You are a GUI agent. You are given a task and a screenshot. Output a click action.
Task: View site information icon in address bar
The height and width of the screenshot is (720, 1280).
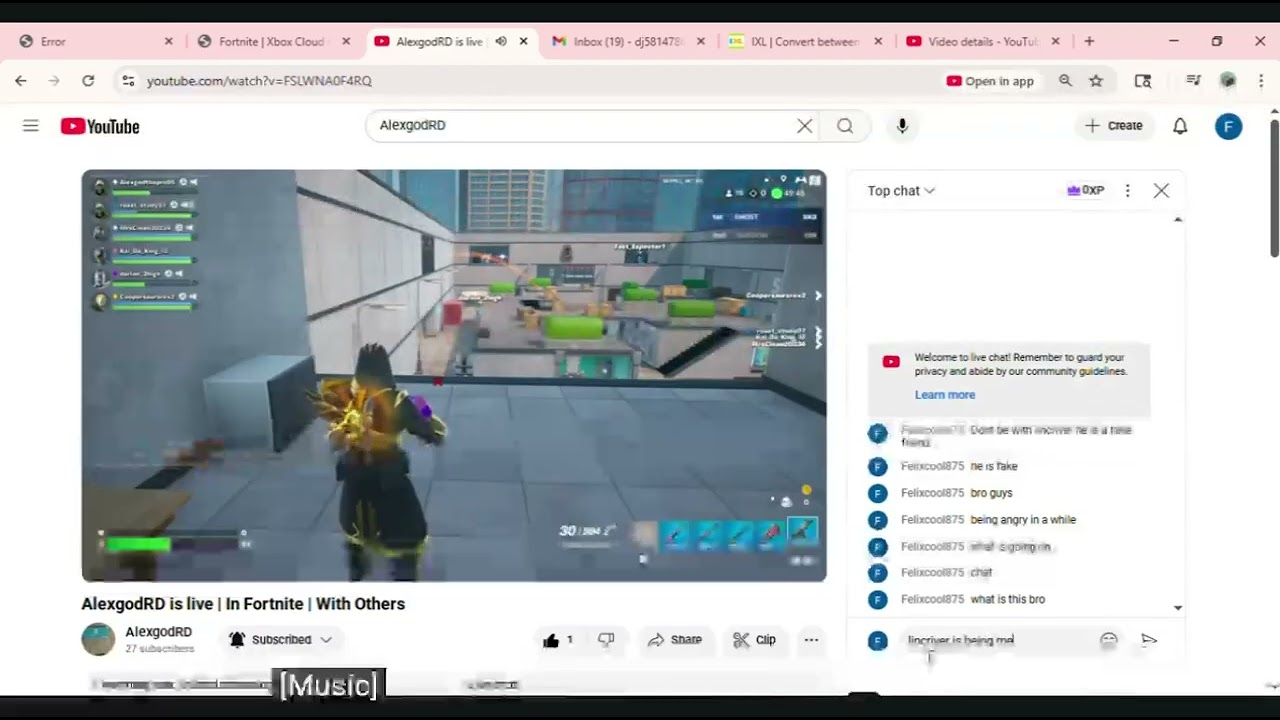click(x=127, y=81)
